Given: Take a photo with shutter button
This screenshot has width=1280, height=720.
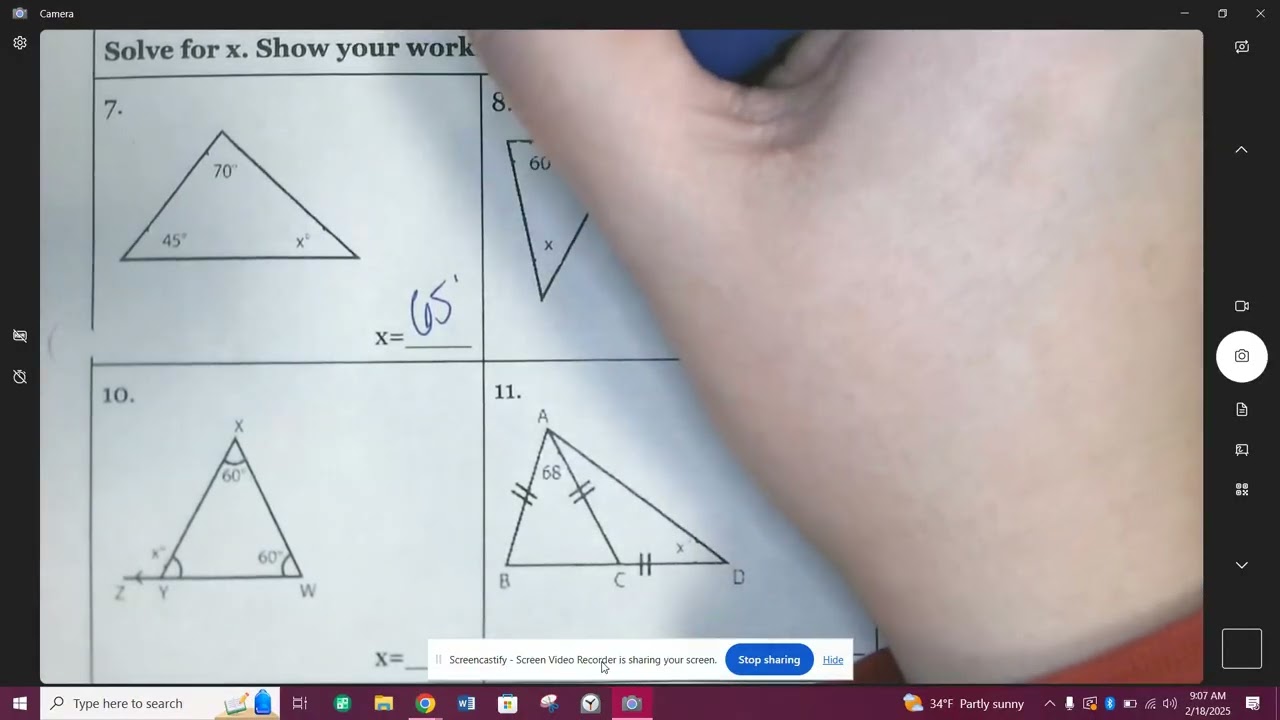Looking at the screenshot, I should click(1242, 356).
